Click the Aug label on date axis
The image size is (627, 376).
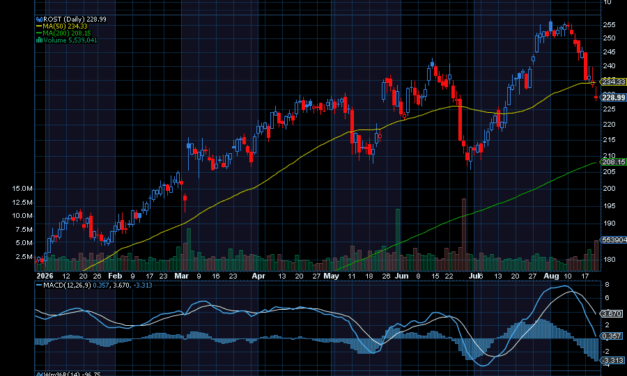(551, 276)
